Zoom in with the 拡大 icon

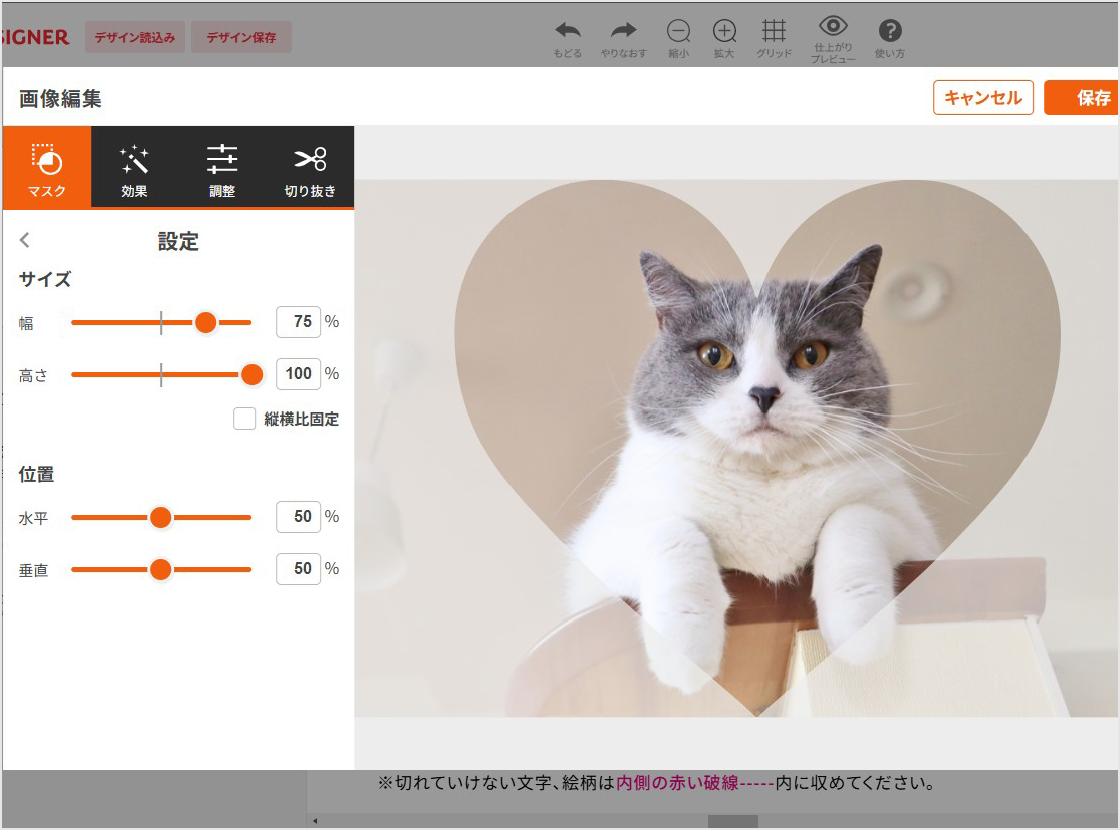point(724,33)
